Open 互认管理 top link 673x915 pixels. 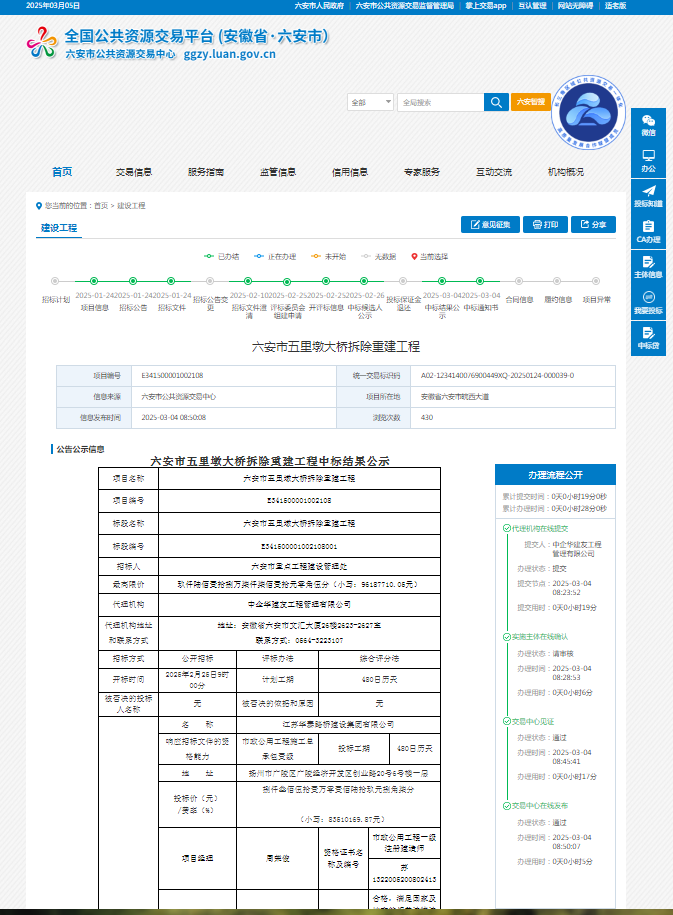(532, 5)
